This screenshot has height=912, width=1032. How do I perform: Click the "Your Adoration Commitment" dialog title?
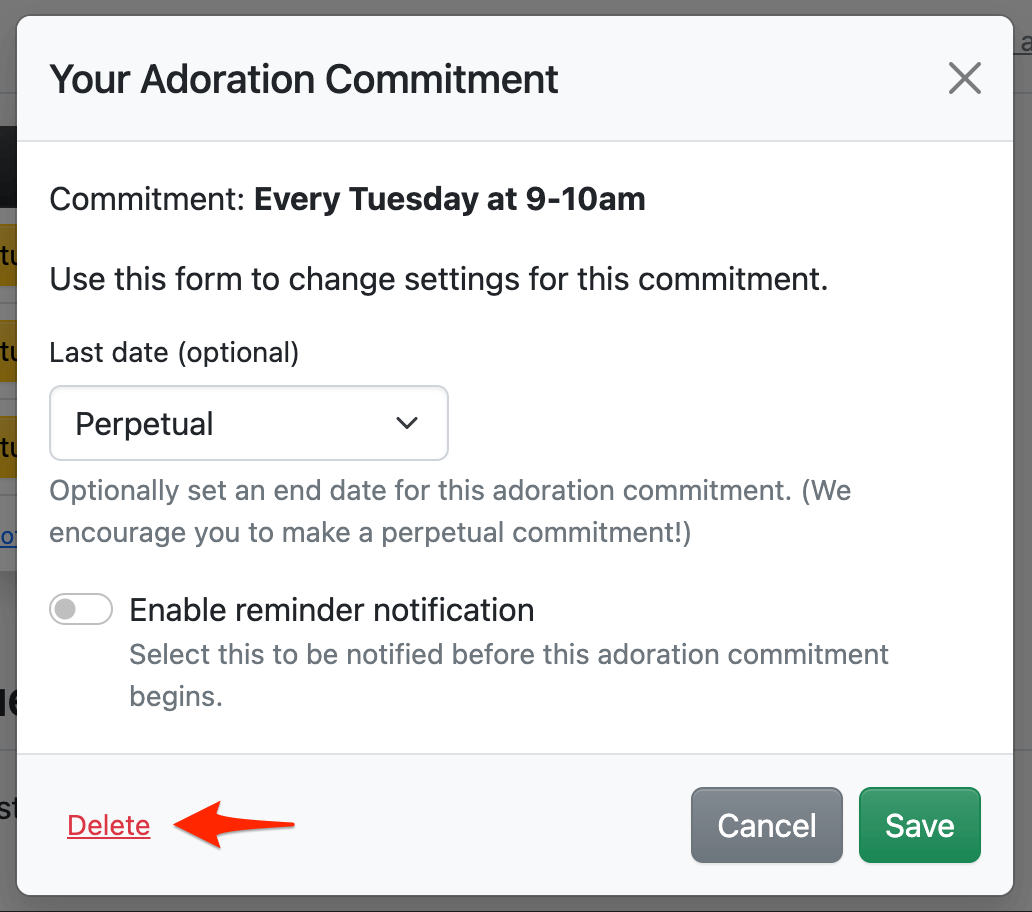point(304,78)
